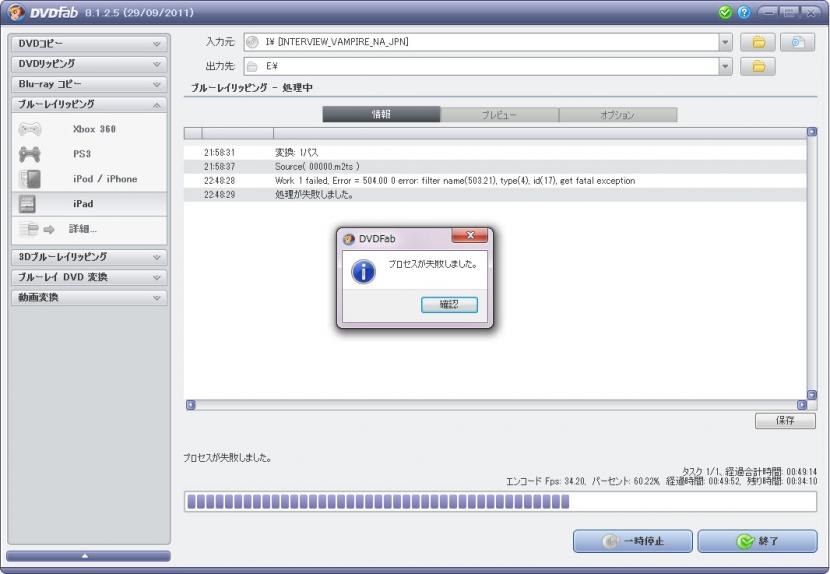Expand the DVDコピー section
The image size is (830, 574).
(89, 44)
